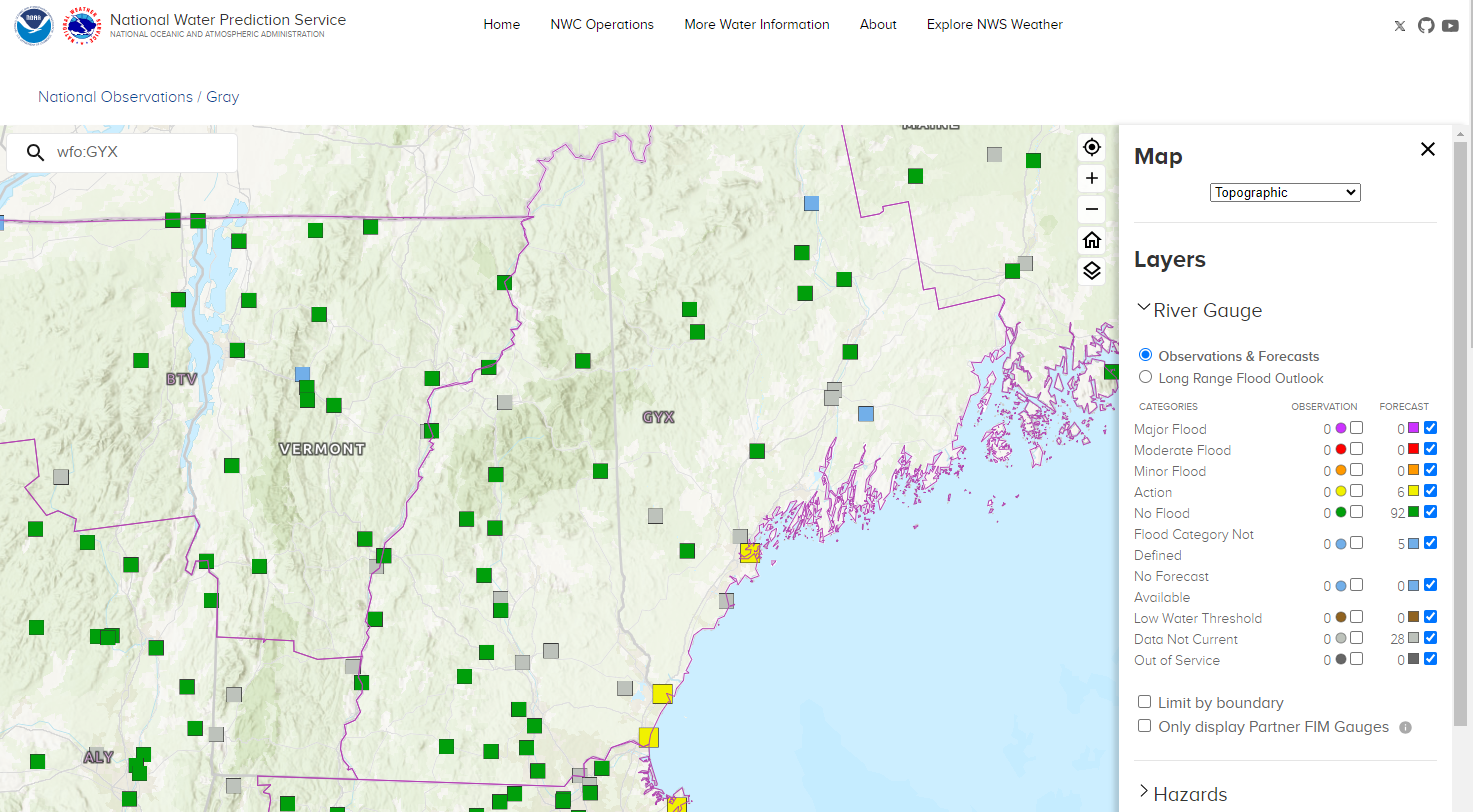Close the Map panel with X
Viewport: 1473px width, 812px height.
1428,149
